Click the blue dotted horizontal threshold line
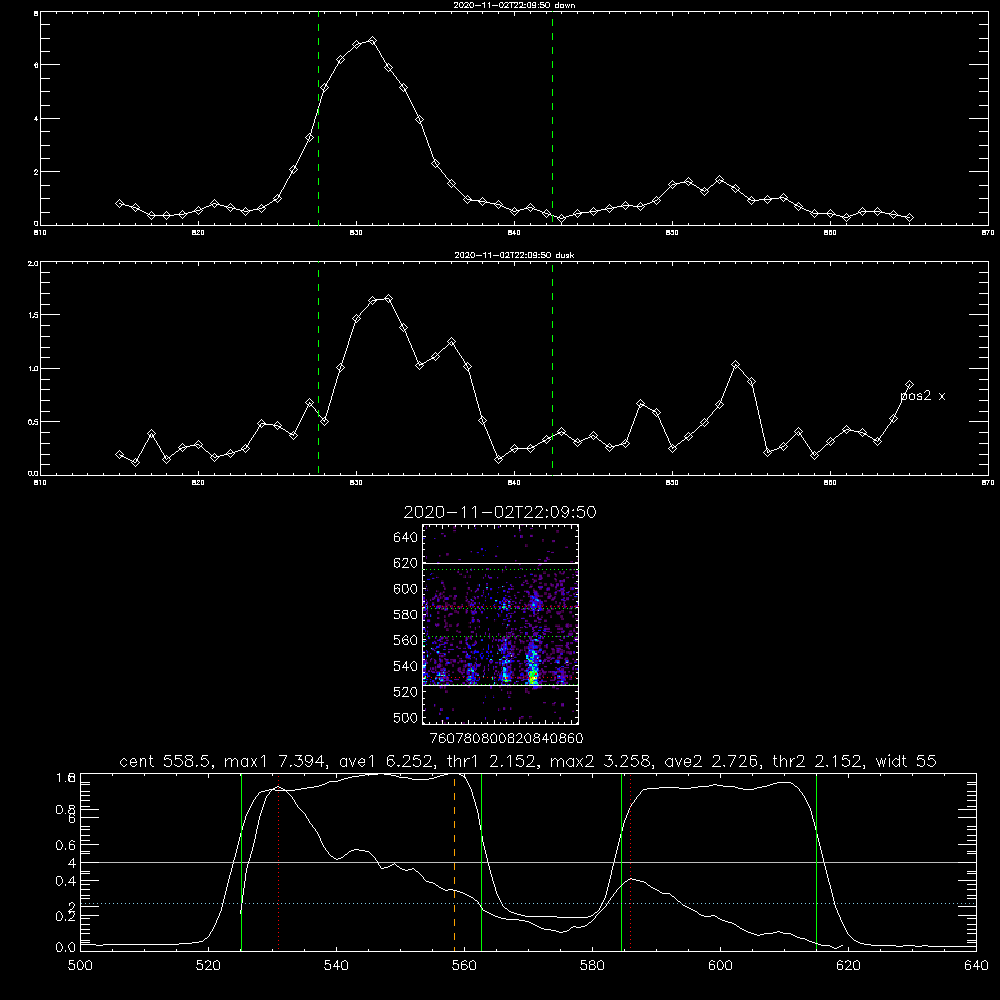 click(528, 904)
